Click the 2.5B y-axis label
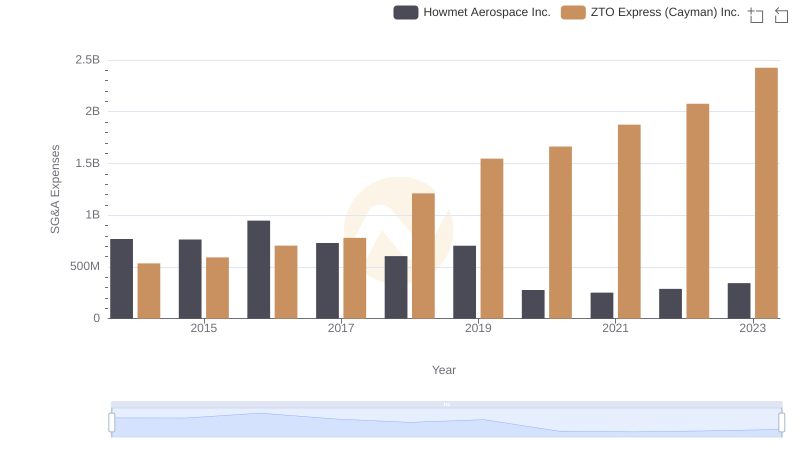 click(x=88, y=60)
